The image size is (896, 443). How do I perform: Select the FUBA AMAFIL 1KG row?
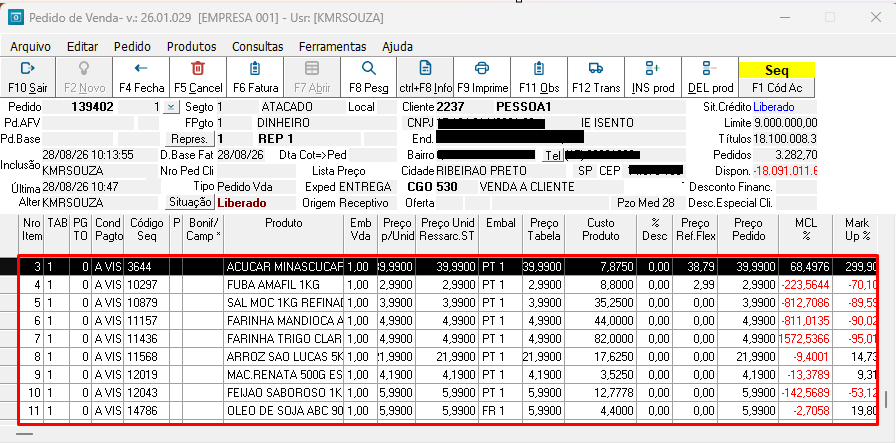(x=448, y=285)
